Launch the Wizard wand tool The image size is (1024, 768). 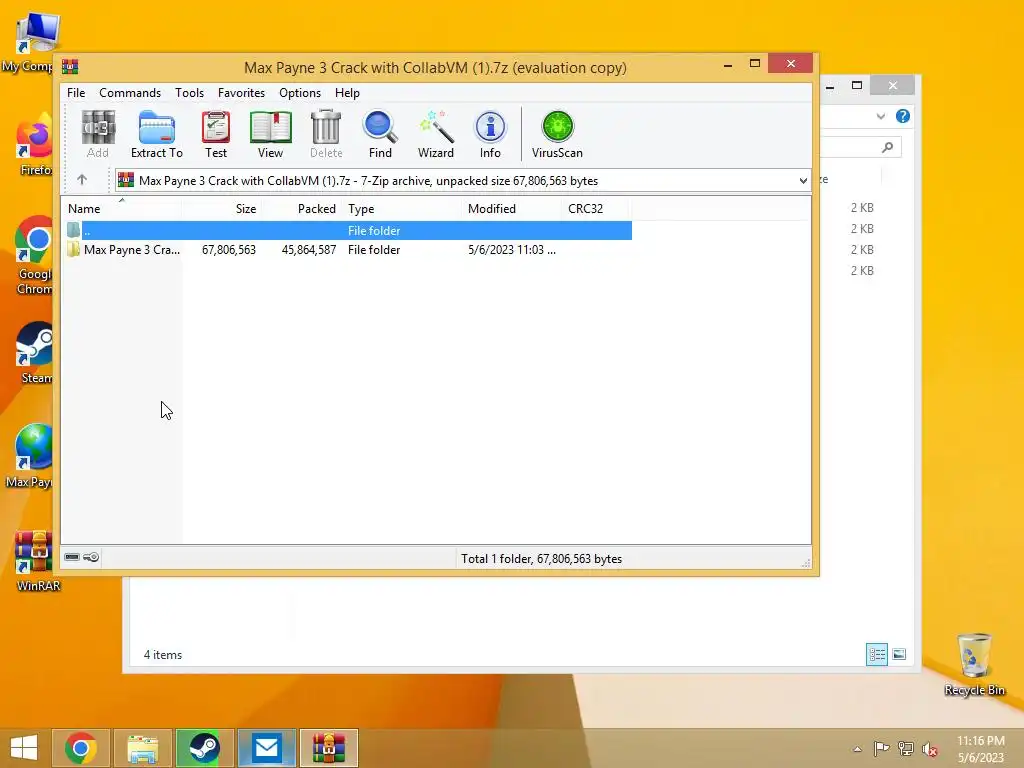tap(436, 135)
